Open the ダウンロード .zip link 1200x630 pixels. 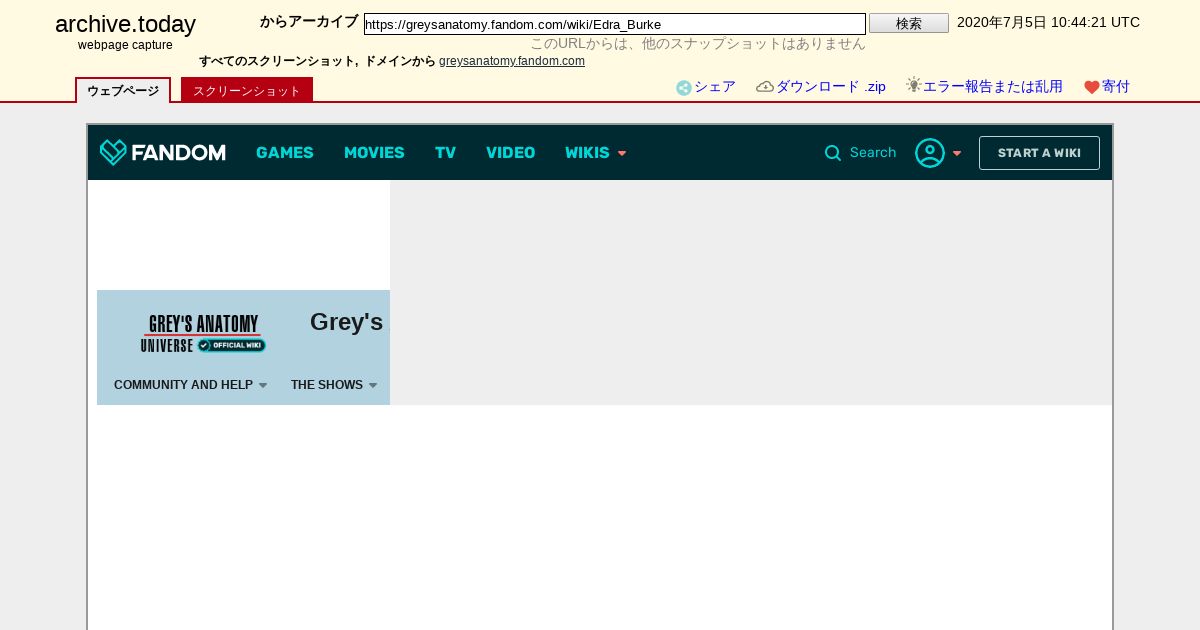click(x=831, y=87)
